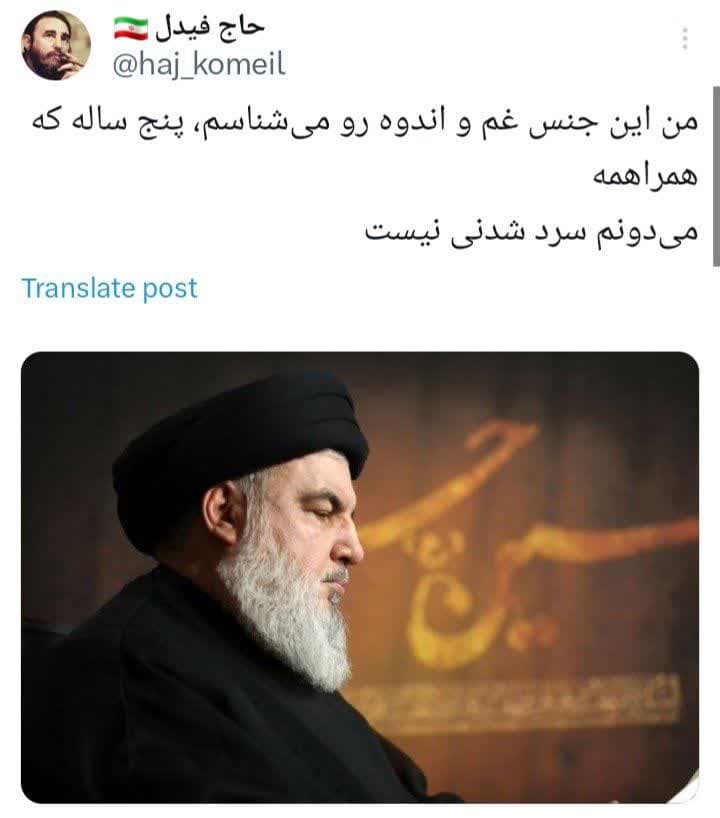
Task: Open the three-dot more options menu
Action: coord(685,39)
